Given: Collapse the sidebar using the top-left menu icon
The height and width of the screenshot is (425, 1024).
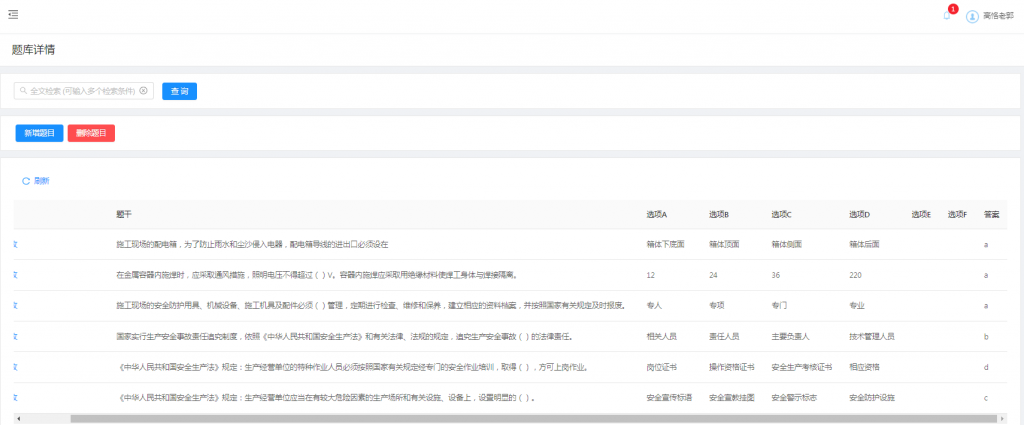Looking at the screenshot, I should coord(12,14).
